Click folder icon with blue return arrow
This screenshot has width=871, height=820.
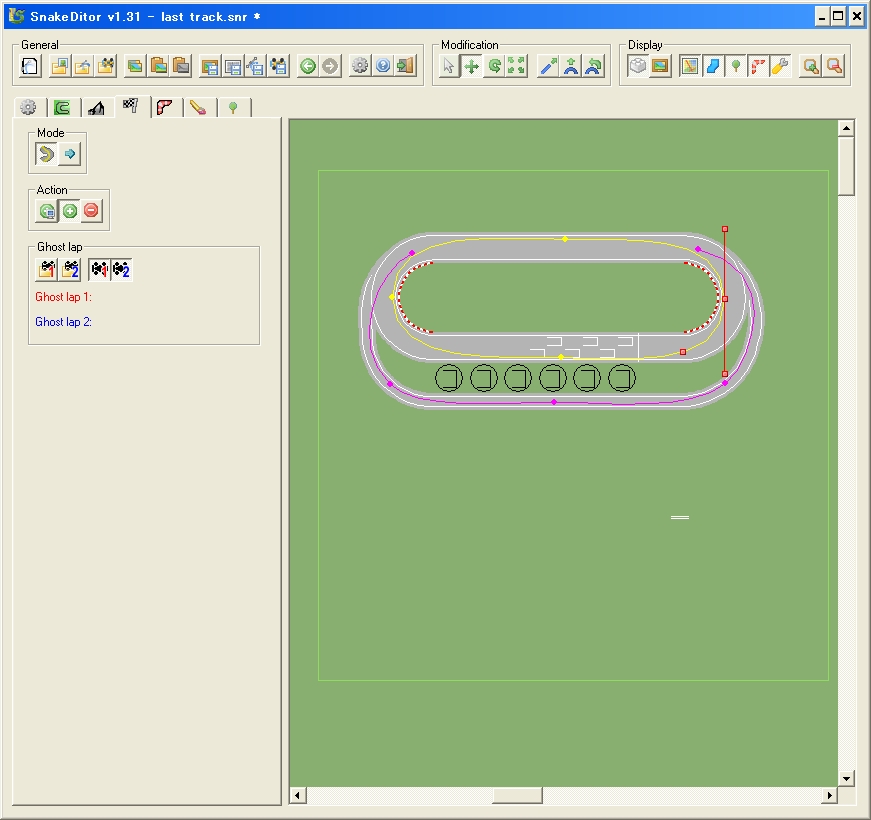(83, 66)
